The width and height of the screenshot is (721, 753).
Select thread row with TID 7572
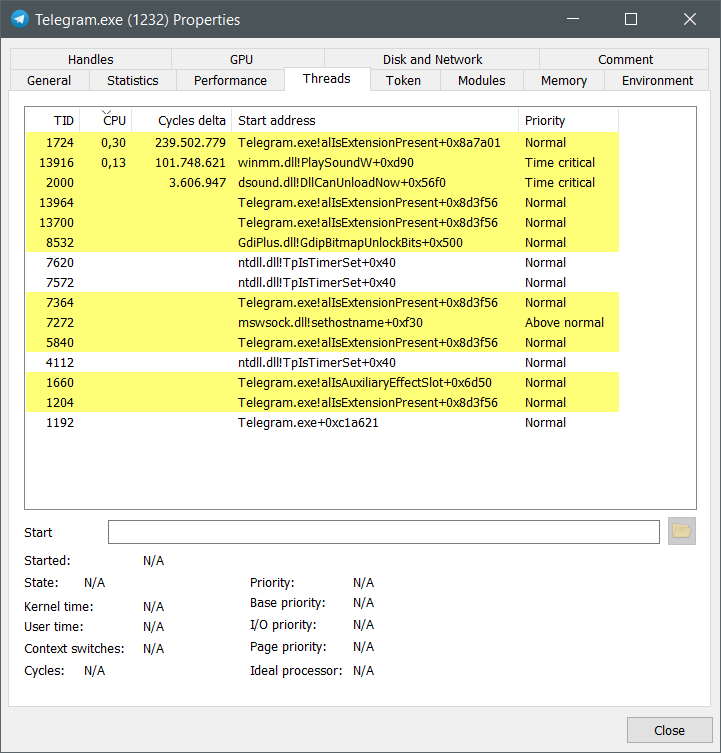(x=322, y=283)
